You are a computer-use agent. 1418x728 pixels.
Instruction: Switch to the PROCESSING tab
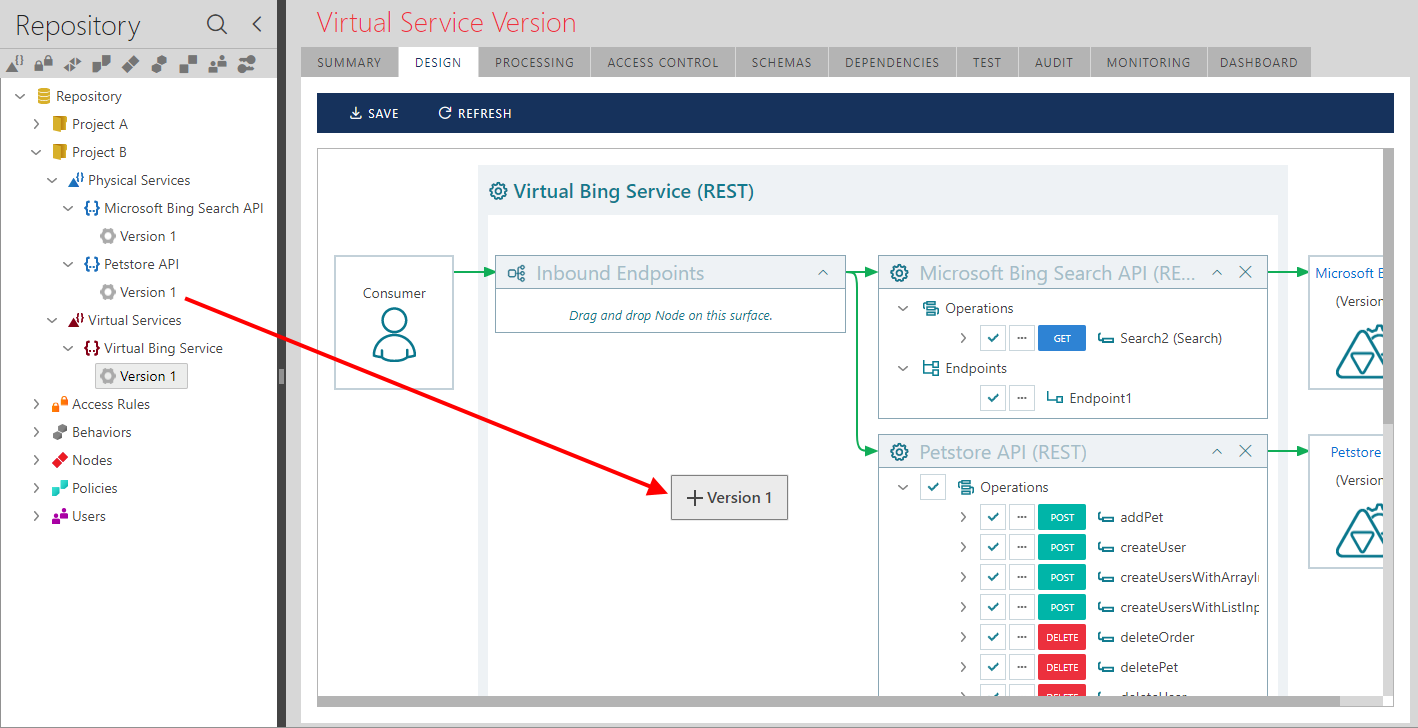(535, 62)
